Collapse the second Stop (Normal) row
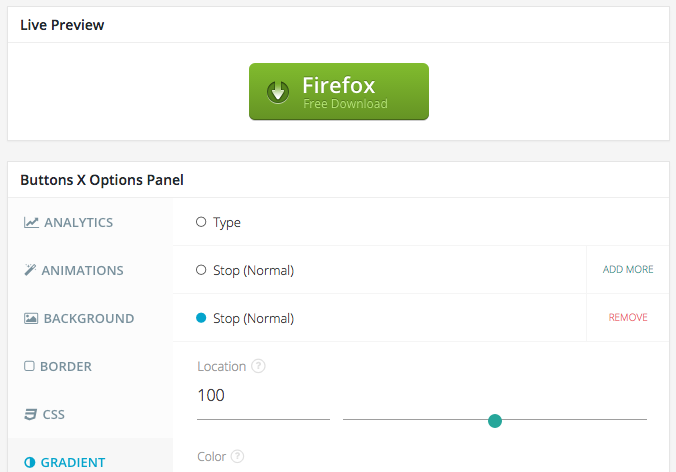Viewport: 676px width, 472px height. [x=379, y=318]
